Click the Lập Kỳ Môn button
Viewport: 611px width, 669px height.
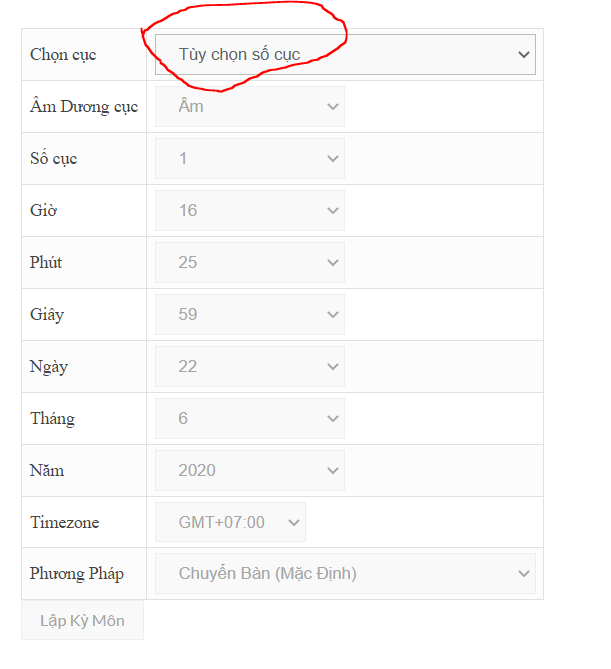point(82,620)
